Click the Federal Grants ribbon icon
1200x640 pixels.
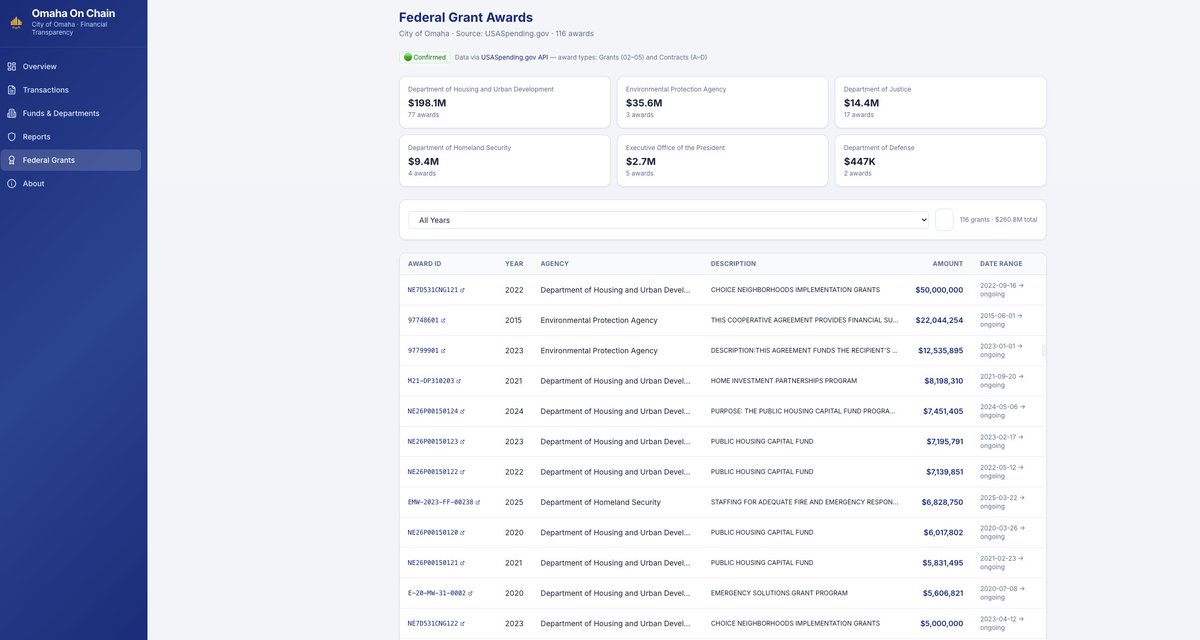12,160
